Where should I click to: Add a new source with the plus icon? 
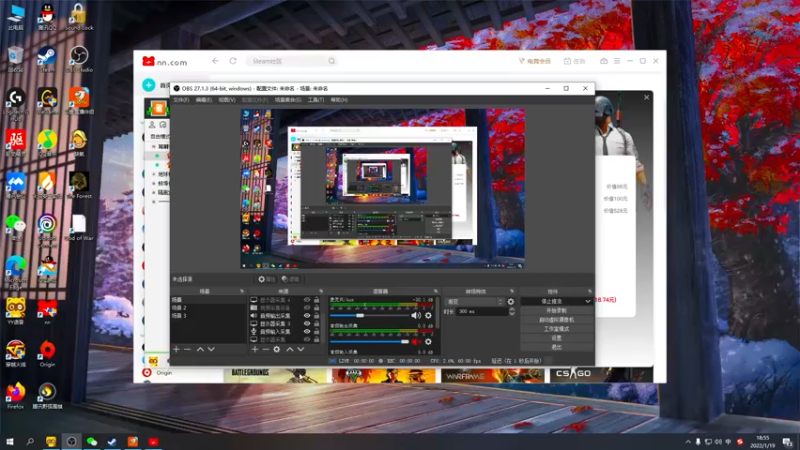(255, 349)
